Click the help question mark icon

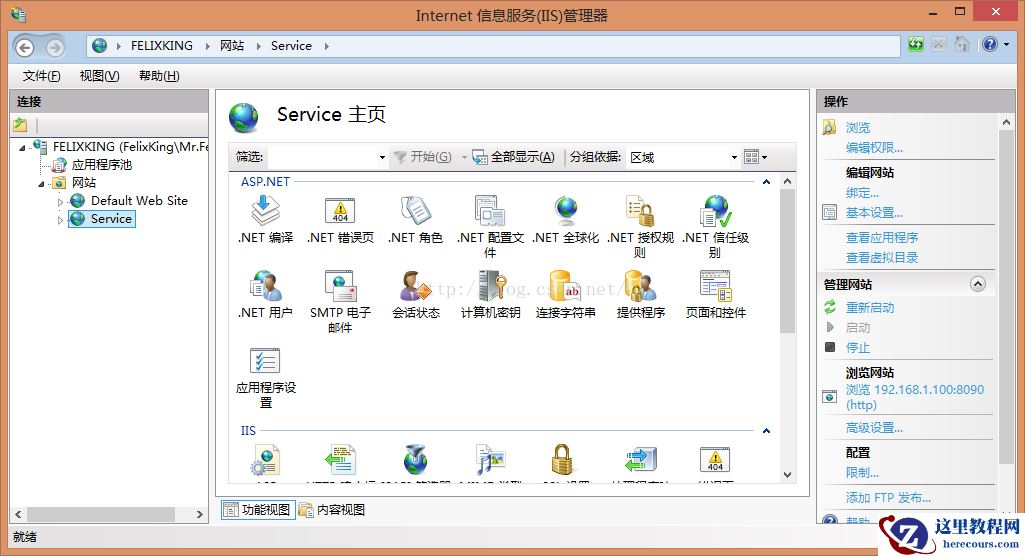point(990,44)
